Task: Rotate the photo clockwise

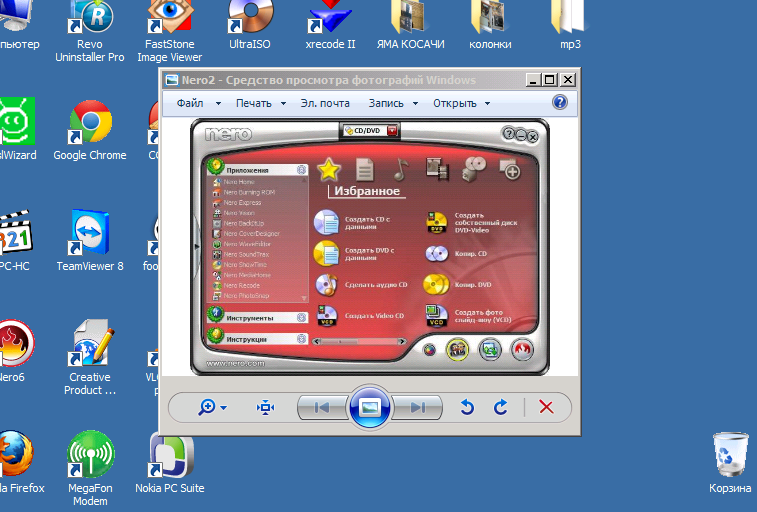Action: [x=501, y=407]
